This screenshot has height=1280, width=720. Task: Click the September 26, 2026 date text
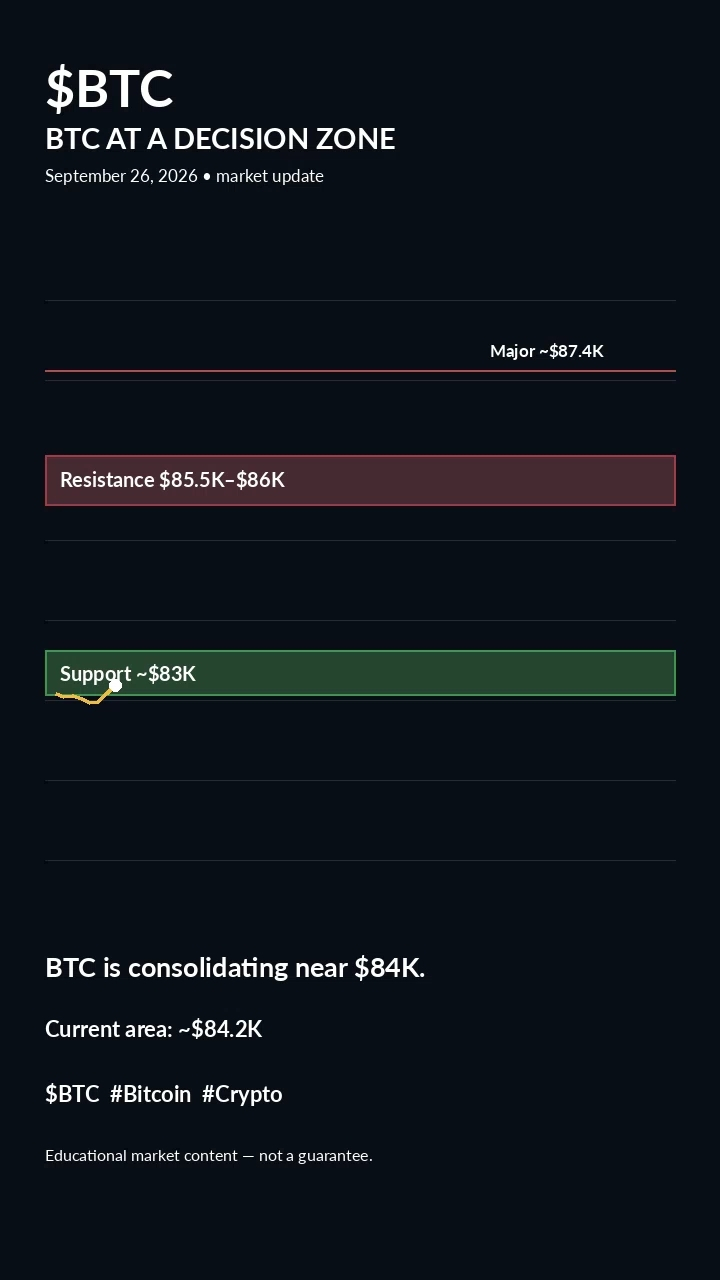[121, 176]
